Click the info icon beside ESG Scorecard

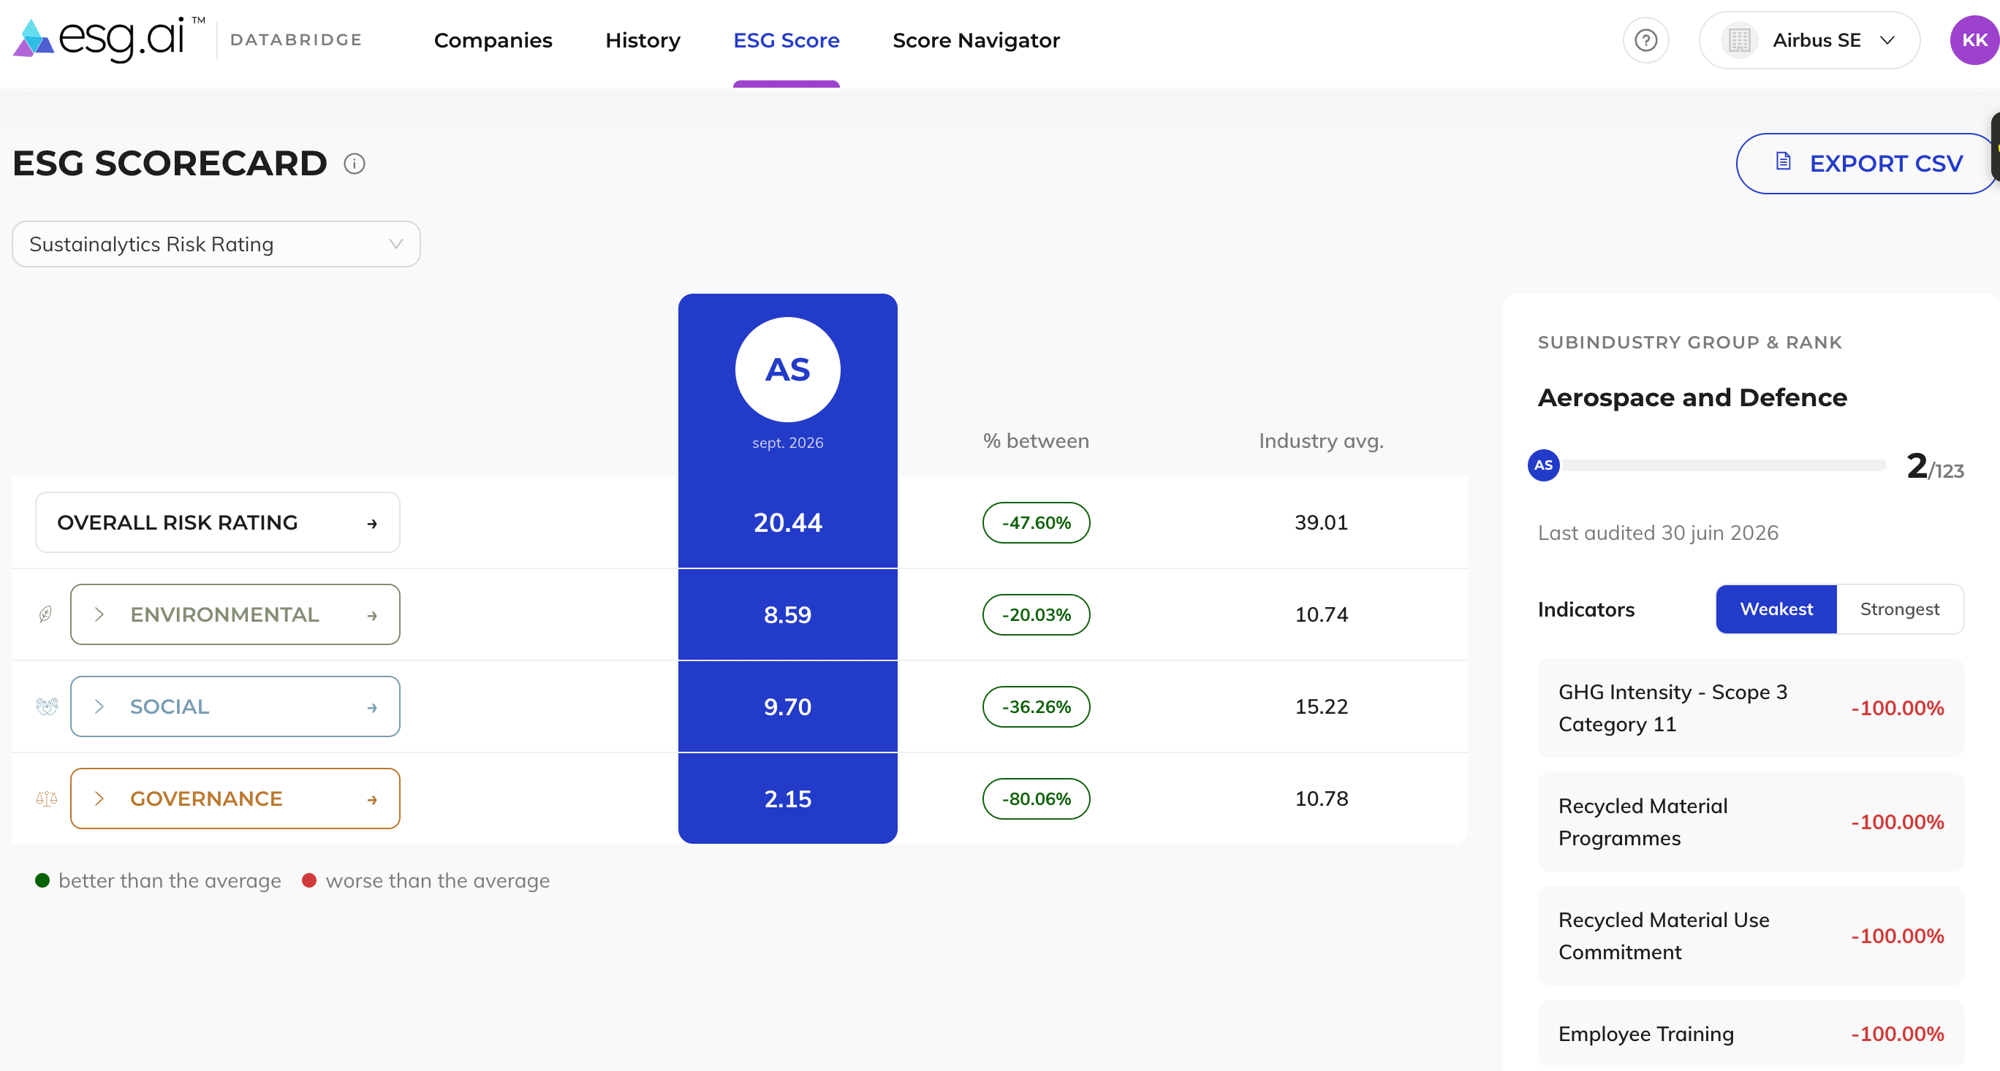(x=354, y=163)
